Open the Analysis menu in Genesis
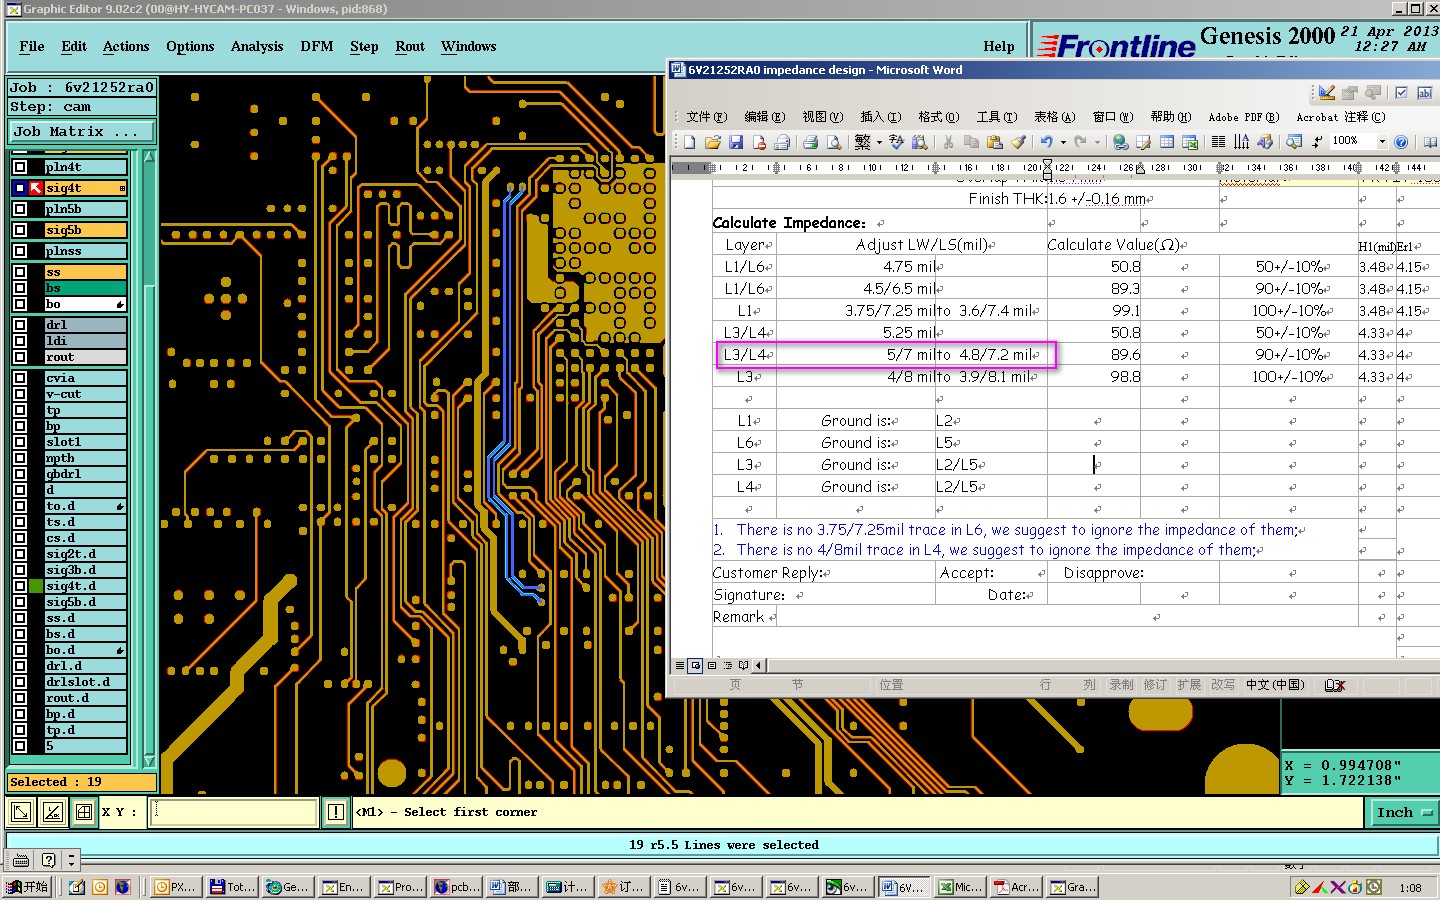 point(257,46)
